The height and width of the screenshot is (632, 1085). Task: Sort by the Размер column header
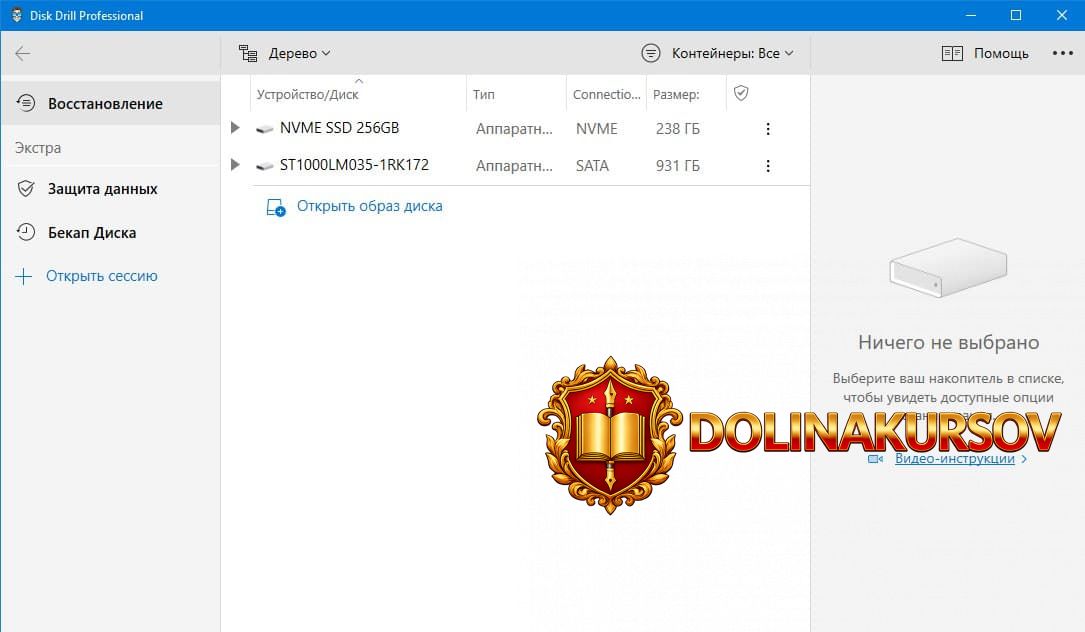(675, 95)
